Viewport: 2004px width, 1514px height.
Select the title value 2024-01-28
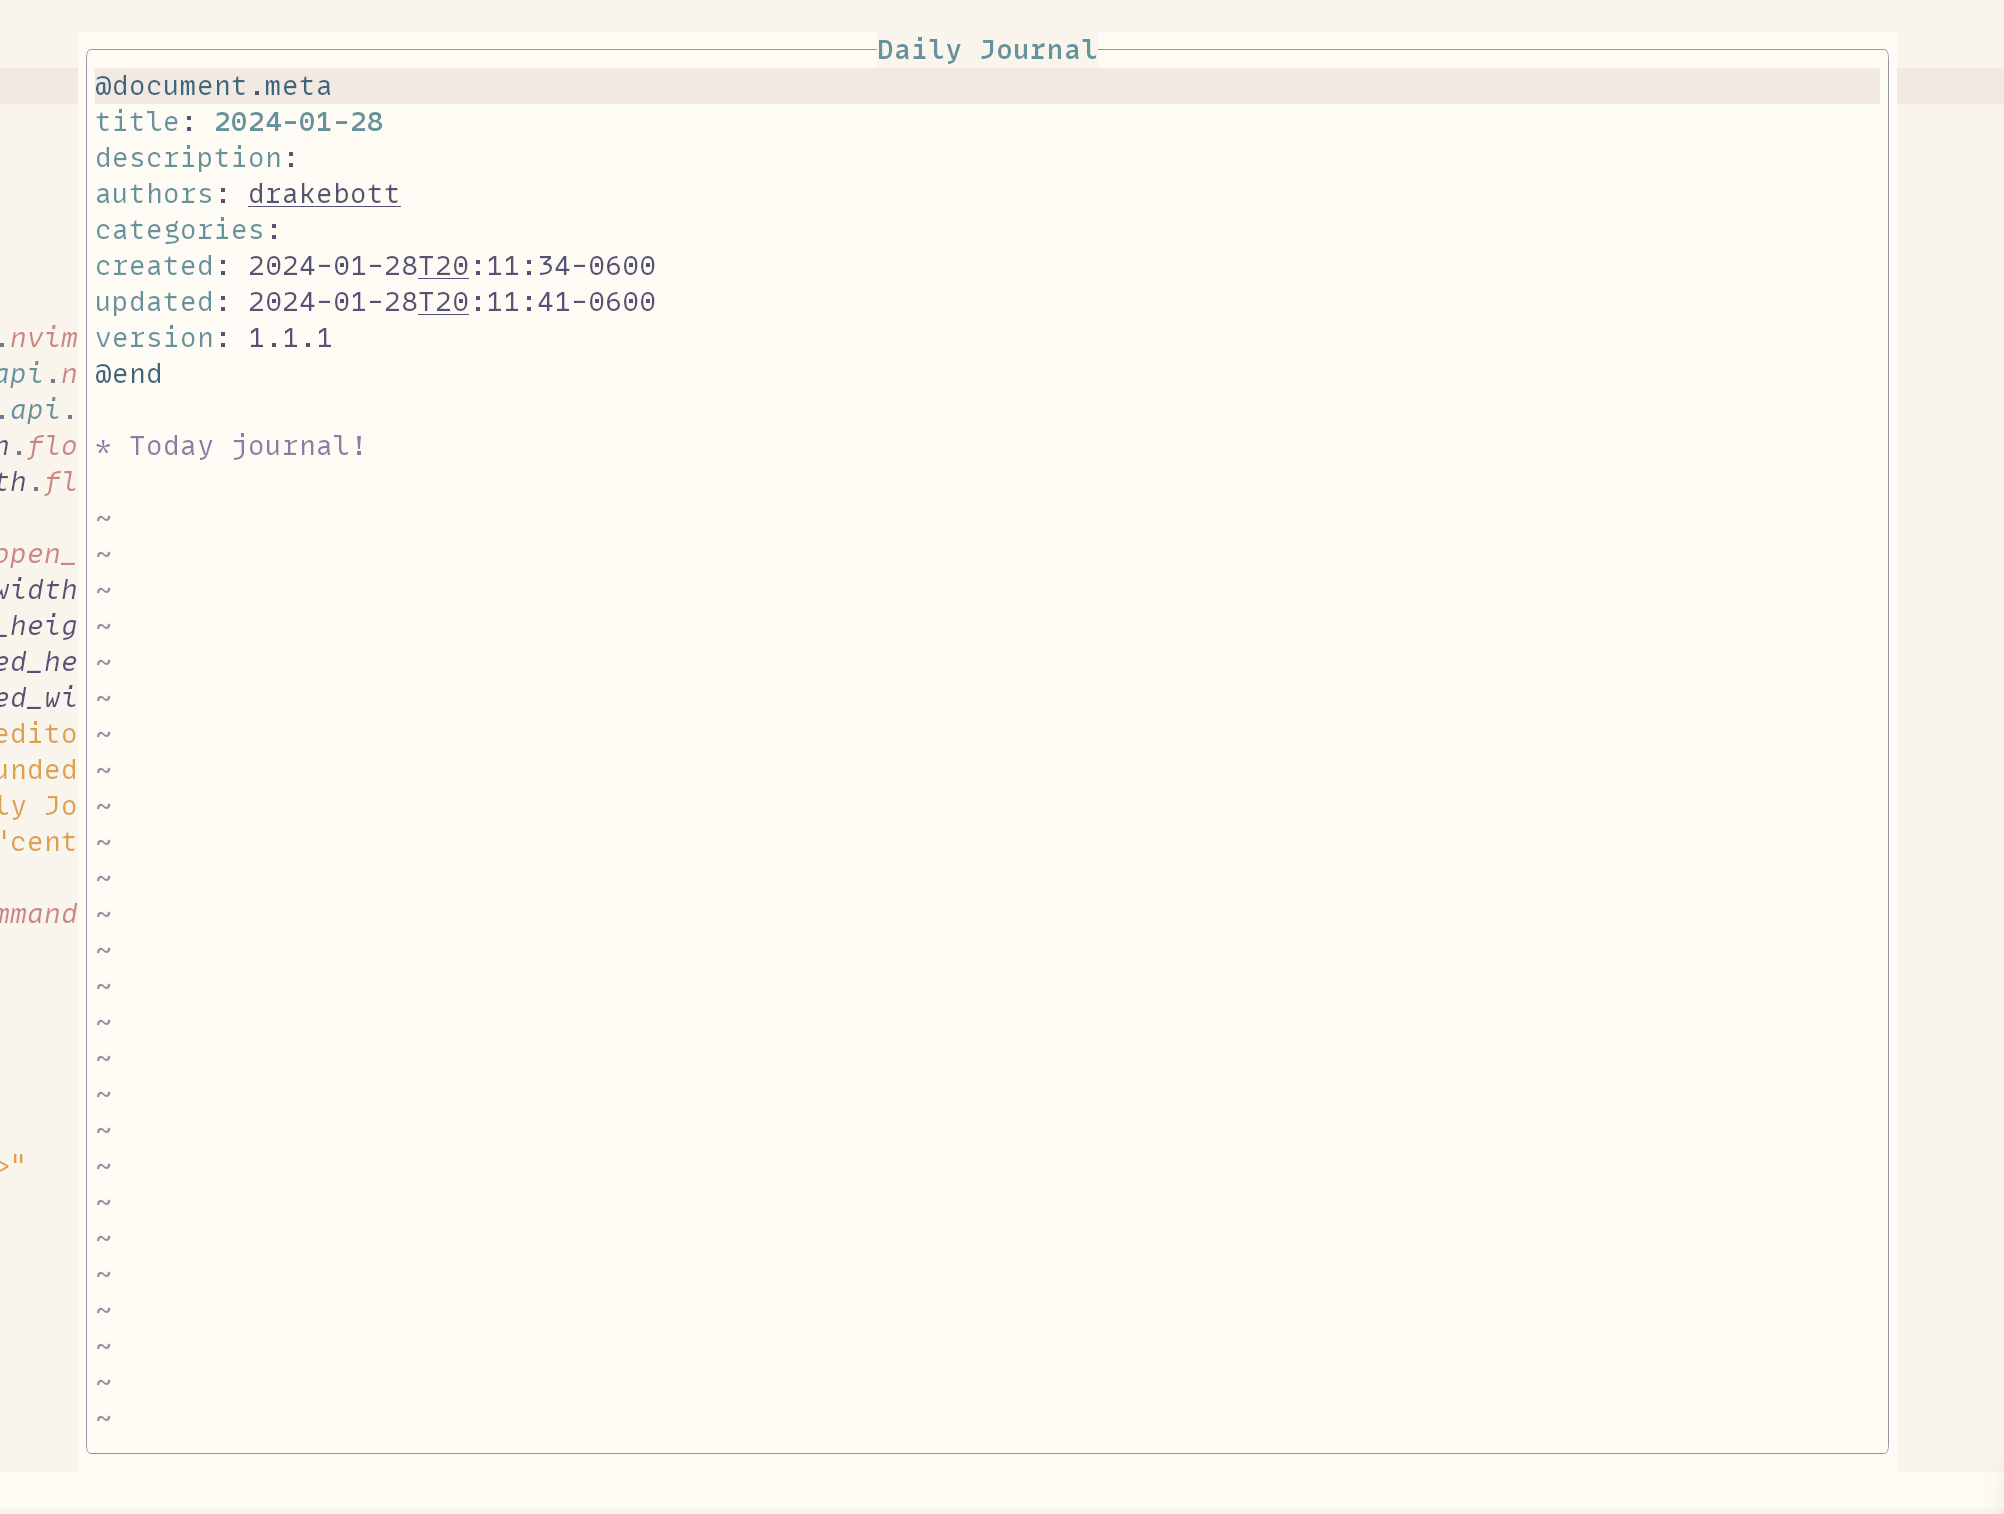point(297,121)
